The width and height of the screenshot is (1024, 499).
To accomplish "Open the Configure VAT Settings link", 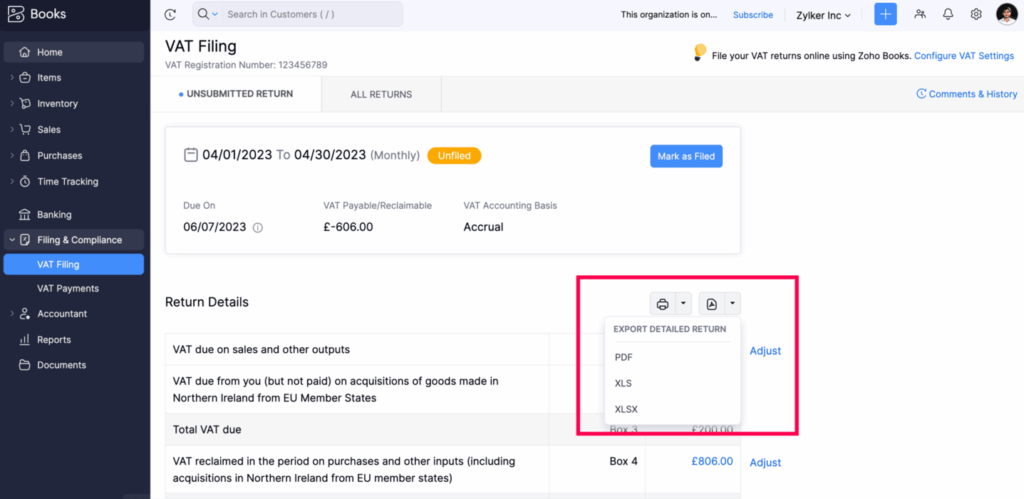I will click(x=963, y=56).
